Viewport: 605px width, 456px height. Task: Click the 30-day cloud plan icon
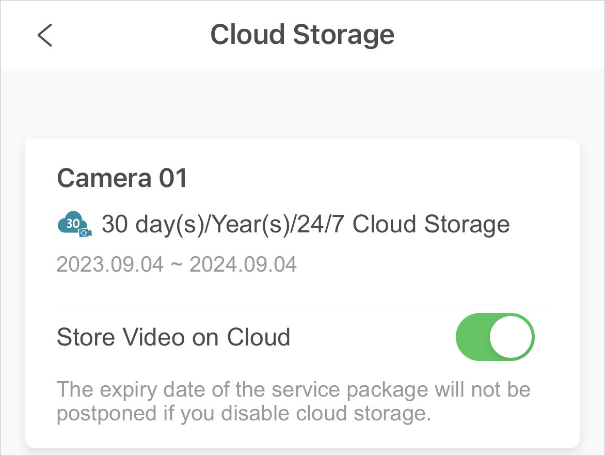point(75,224)
